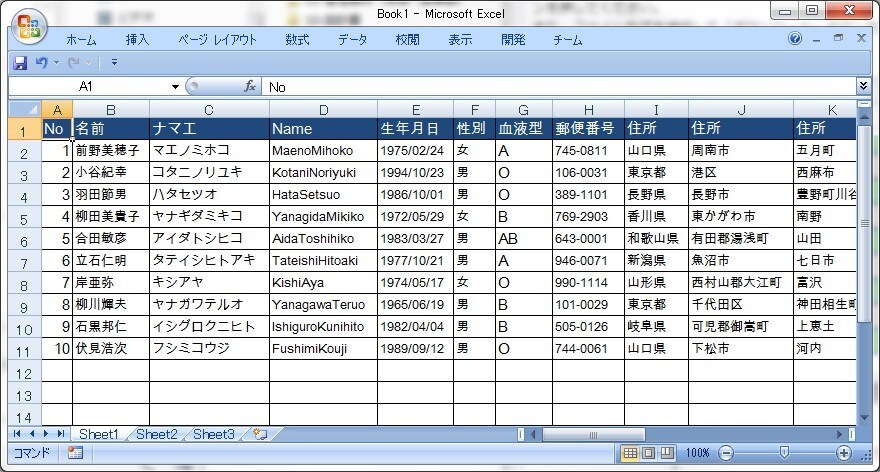Click the vertical scroll down arrow
This screenshot has width=880, height=472.
coord(864,418)
